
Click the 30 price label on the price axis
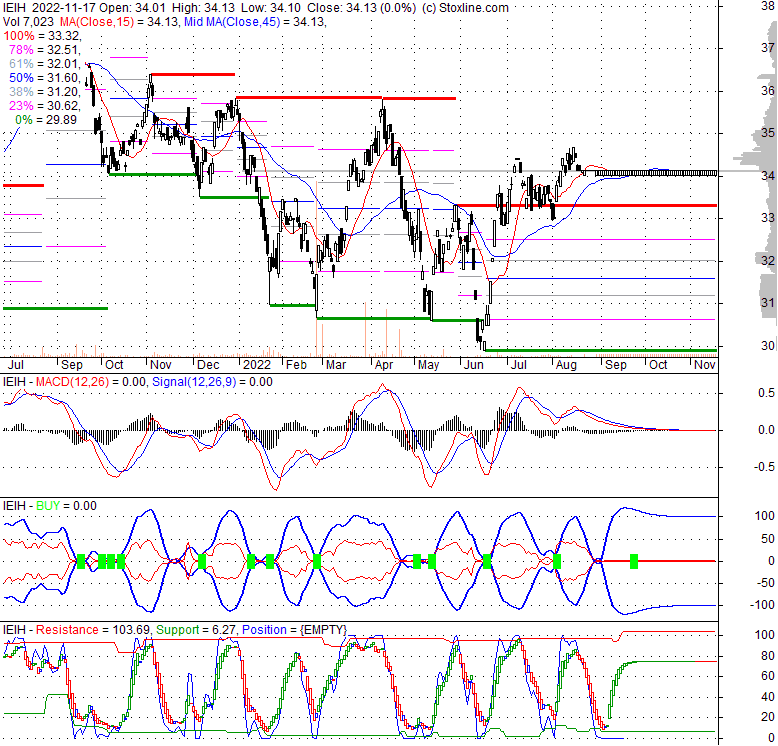[768, 346]
